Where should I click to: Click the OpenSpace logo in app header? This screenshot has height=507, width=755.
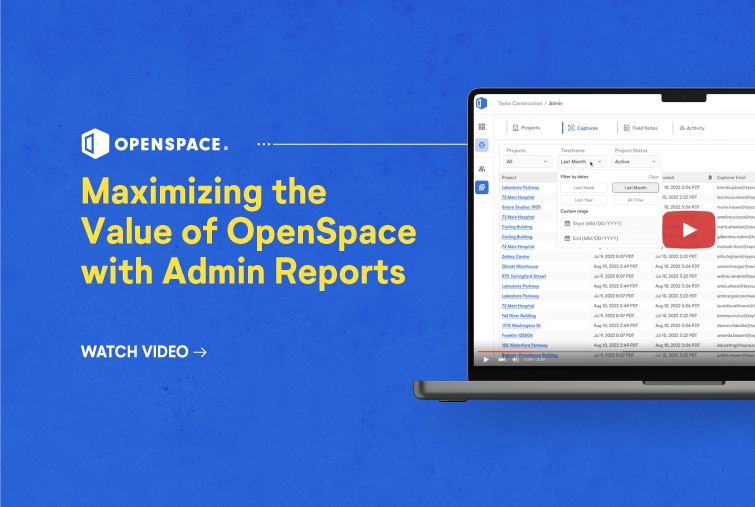(481, 103)
